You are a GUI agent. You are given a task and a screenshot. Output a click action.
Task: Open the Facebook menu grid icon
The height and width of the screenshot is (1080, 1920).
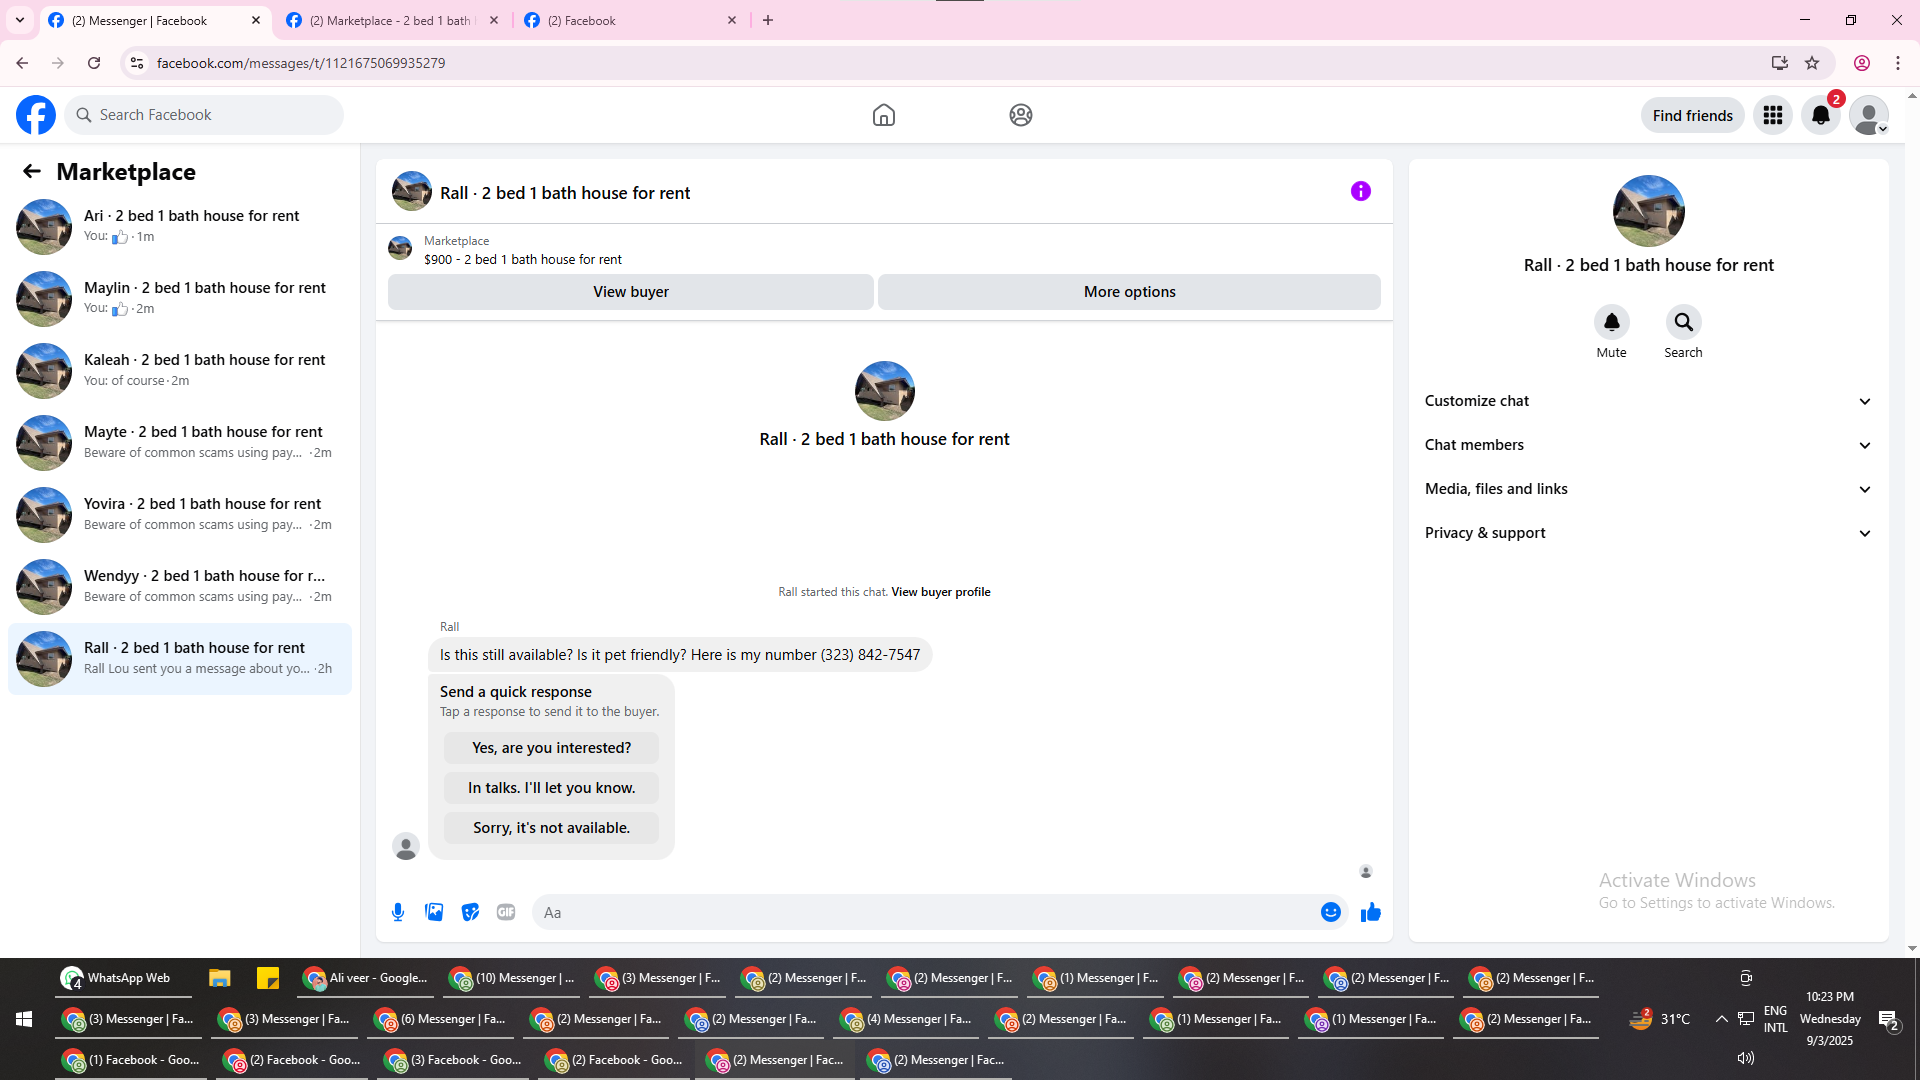[1773, 115]
